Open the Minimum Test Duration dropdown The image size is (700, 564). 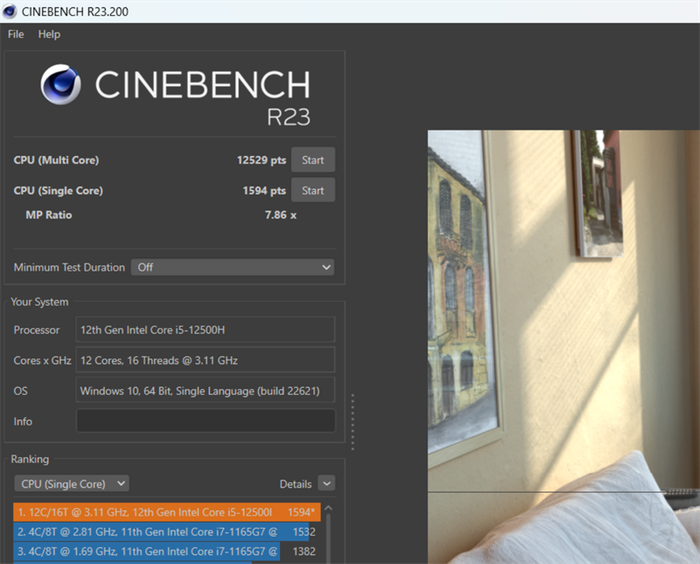point(232,267)
